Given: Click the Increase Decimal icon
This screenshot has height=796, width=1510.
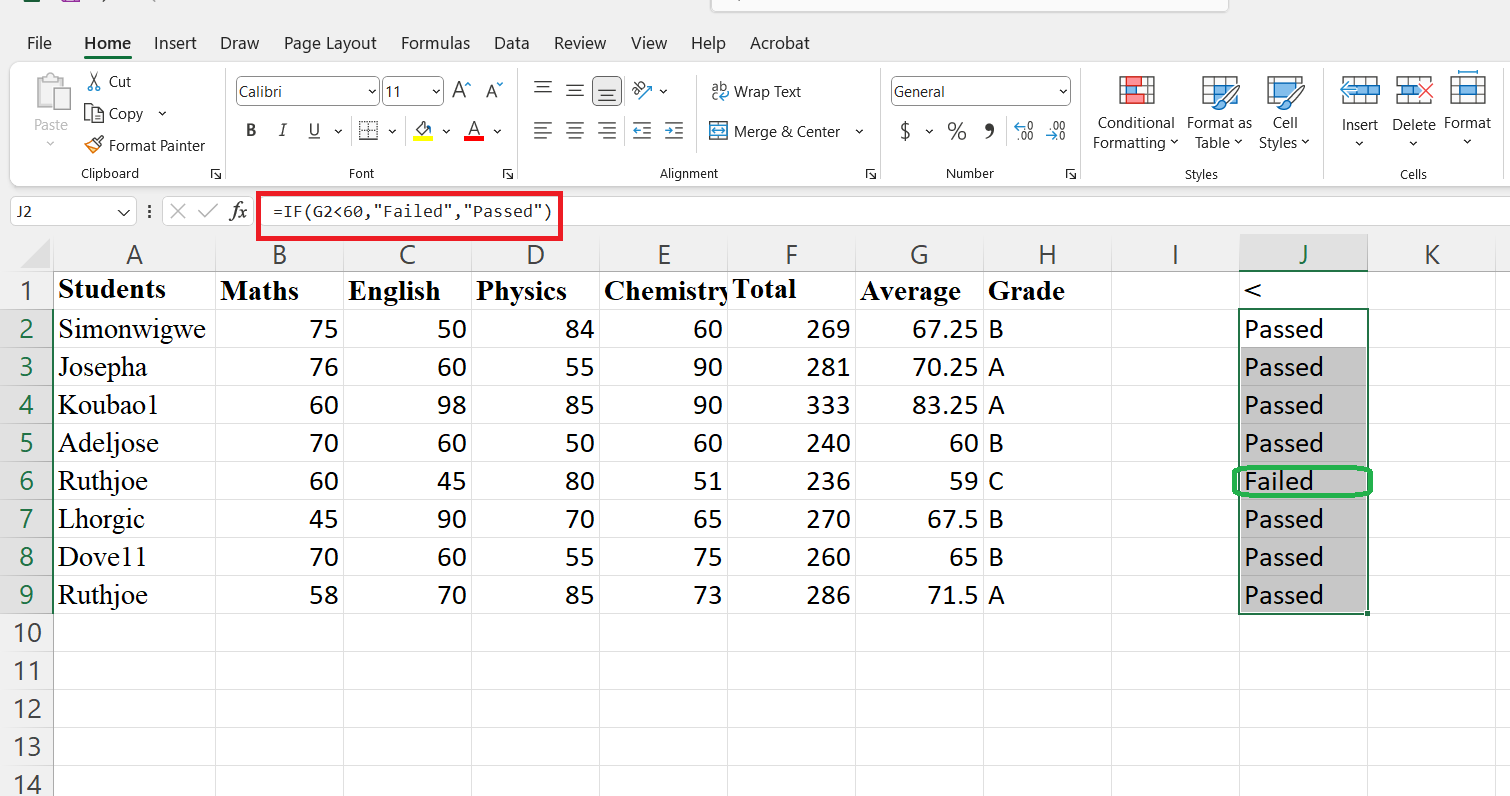Looking at the screenshot, I should 1023,131.
